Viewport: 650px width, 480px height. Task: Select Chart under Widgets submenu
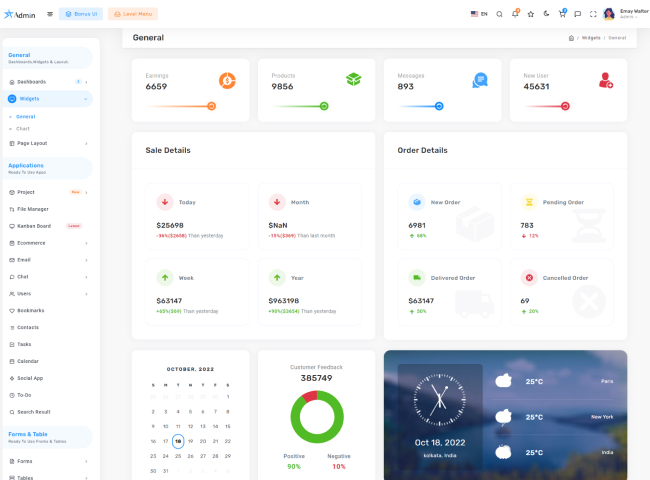pyautogui.click(x=23, y=129)
